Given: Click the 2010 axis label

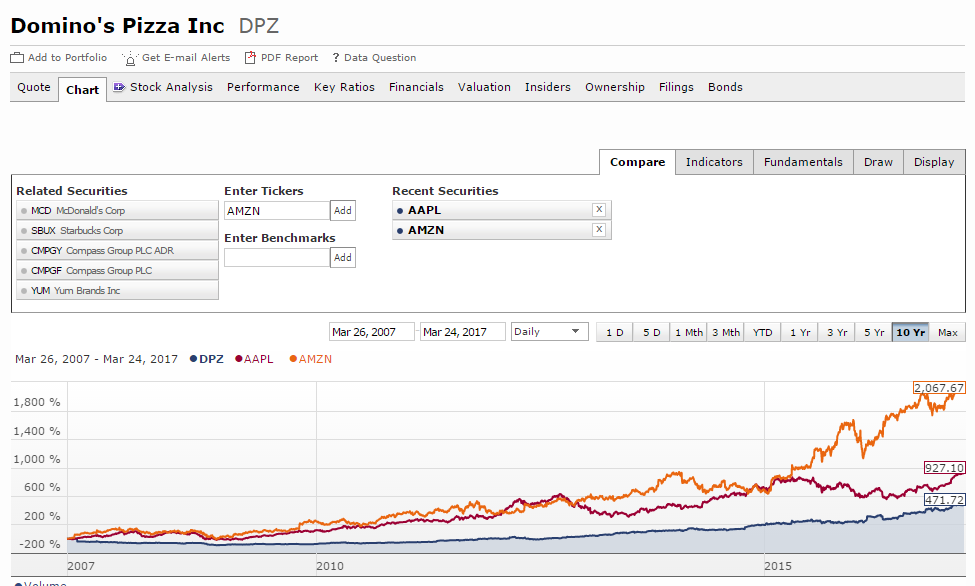Looking at the screenshot, I should [330, 566].
